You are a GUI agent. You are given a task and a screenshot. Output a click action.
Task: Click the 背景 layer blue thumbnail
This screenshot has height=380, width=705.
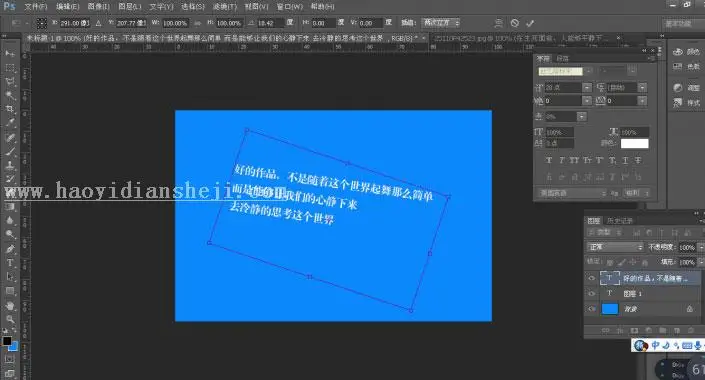(610, 309)
